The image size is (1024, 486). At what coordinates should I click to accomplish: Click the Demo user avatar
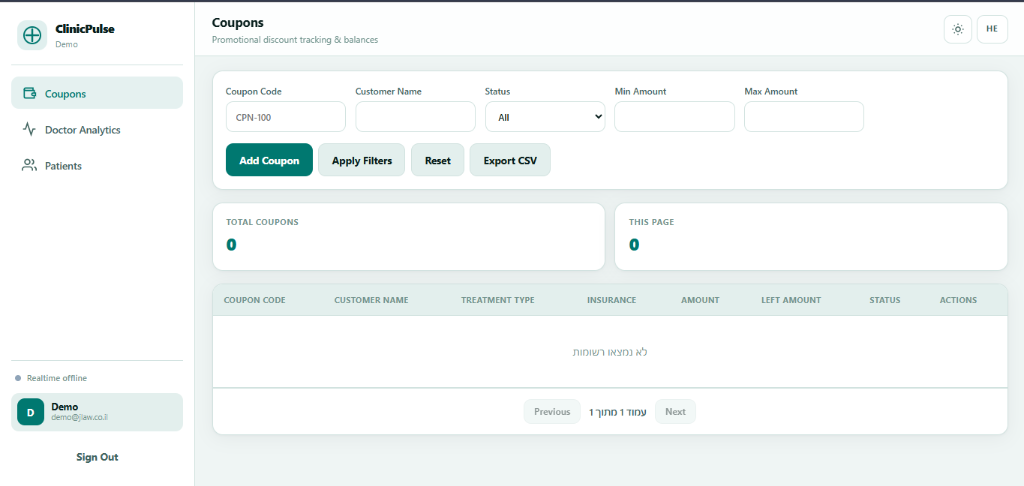tap(30, 412)
